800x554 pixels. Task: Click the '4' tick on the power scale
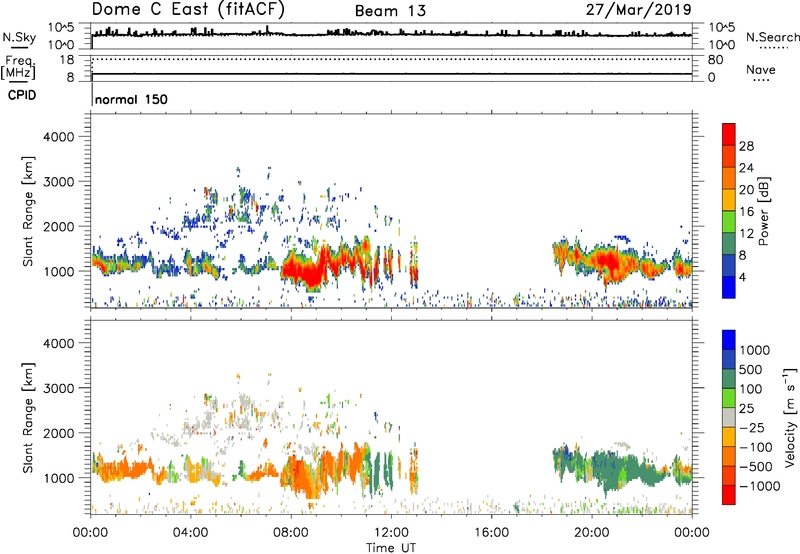(742, 277)
